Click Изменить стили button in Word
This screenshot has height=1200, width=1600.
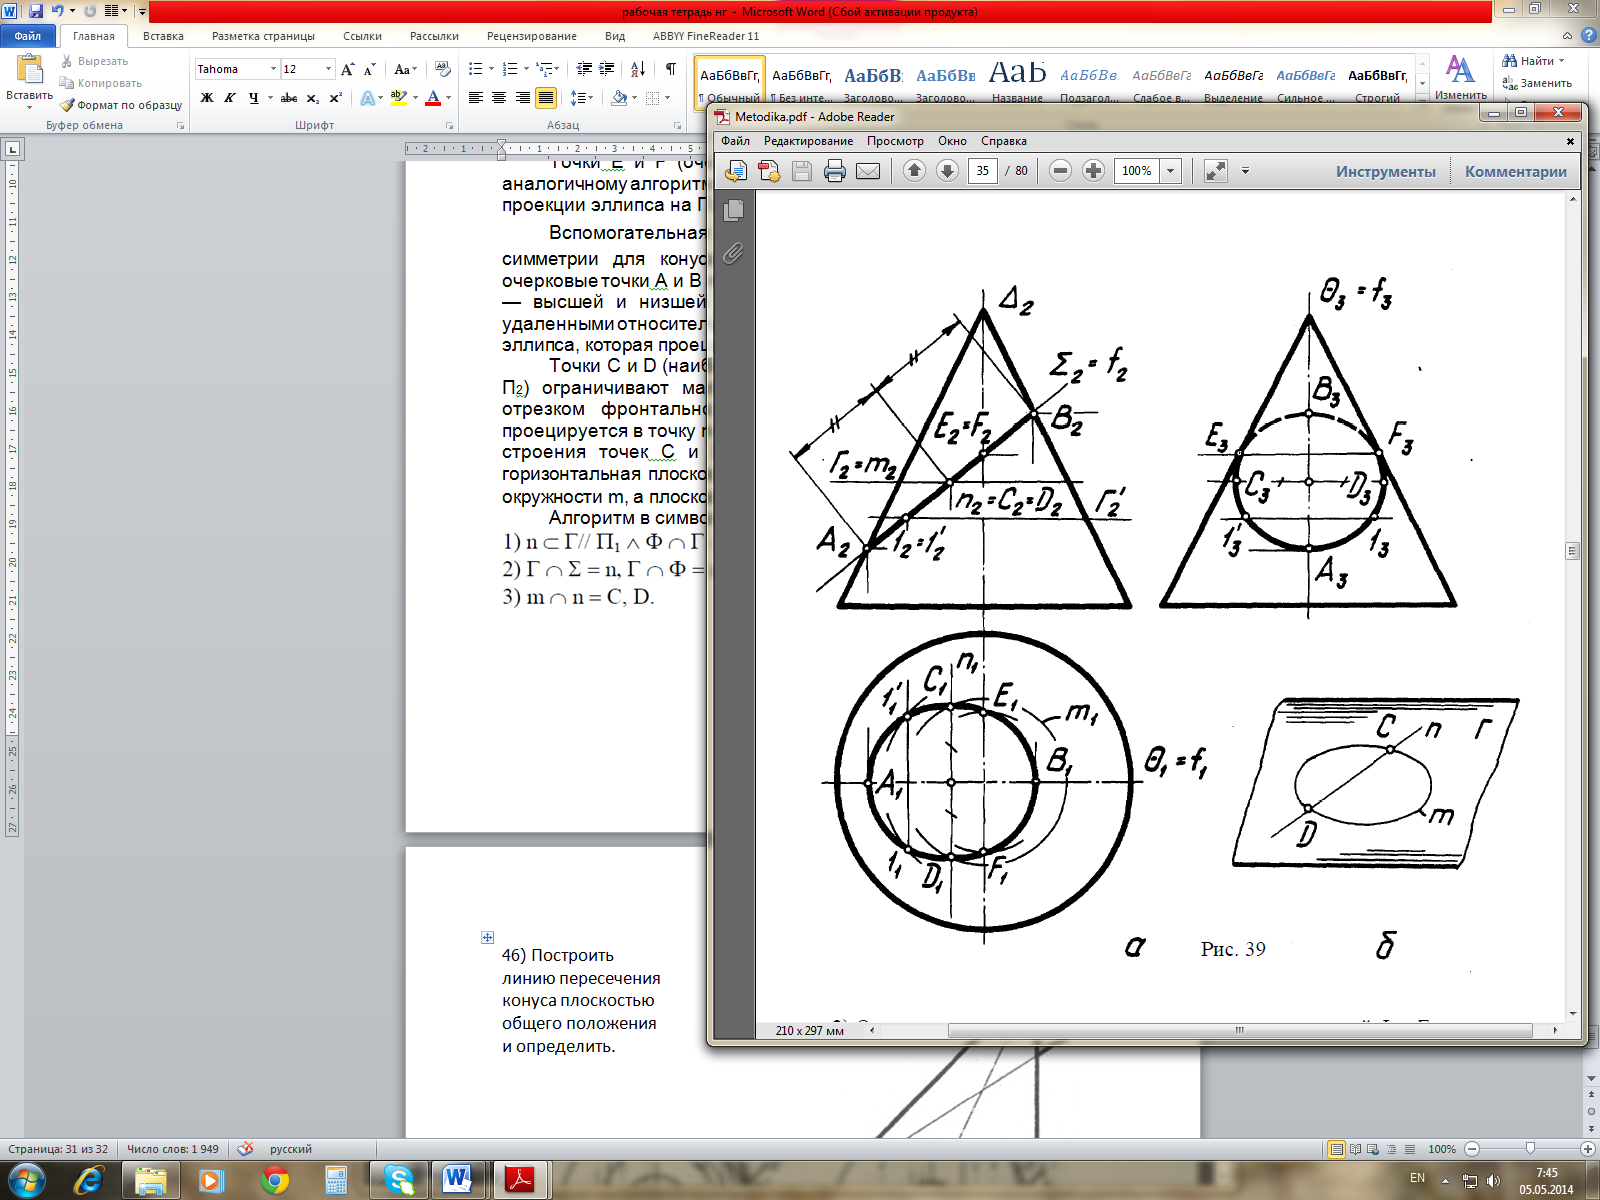(1460, 79)
